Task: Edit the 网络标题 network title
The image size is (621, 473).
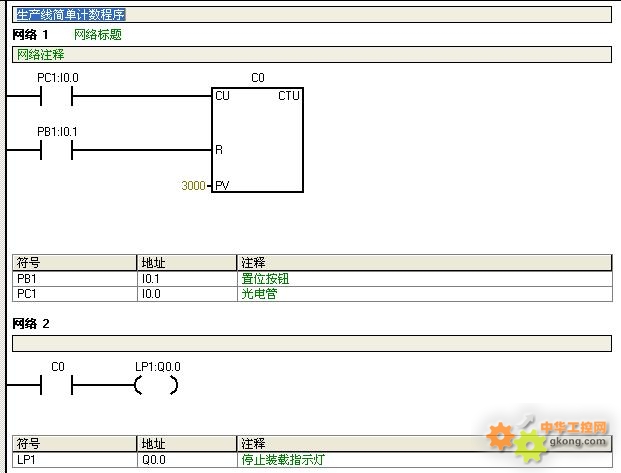Action: coord(97,35)
